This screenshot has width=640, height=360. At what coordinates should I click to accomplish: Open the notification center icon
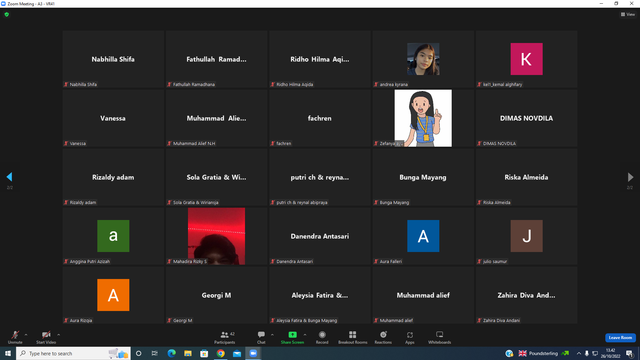(629, 353)
